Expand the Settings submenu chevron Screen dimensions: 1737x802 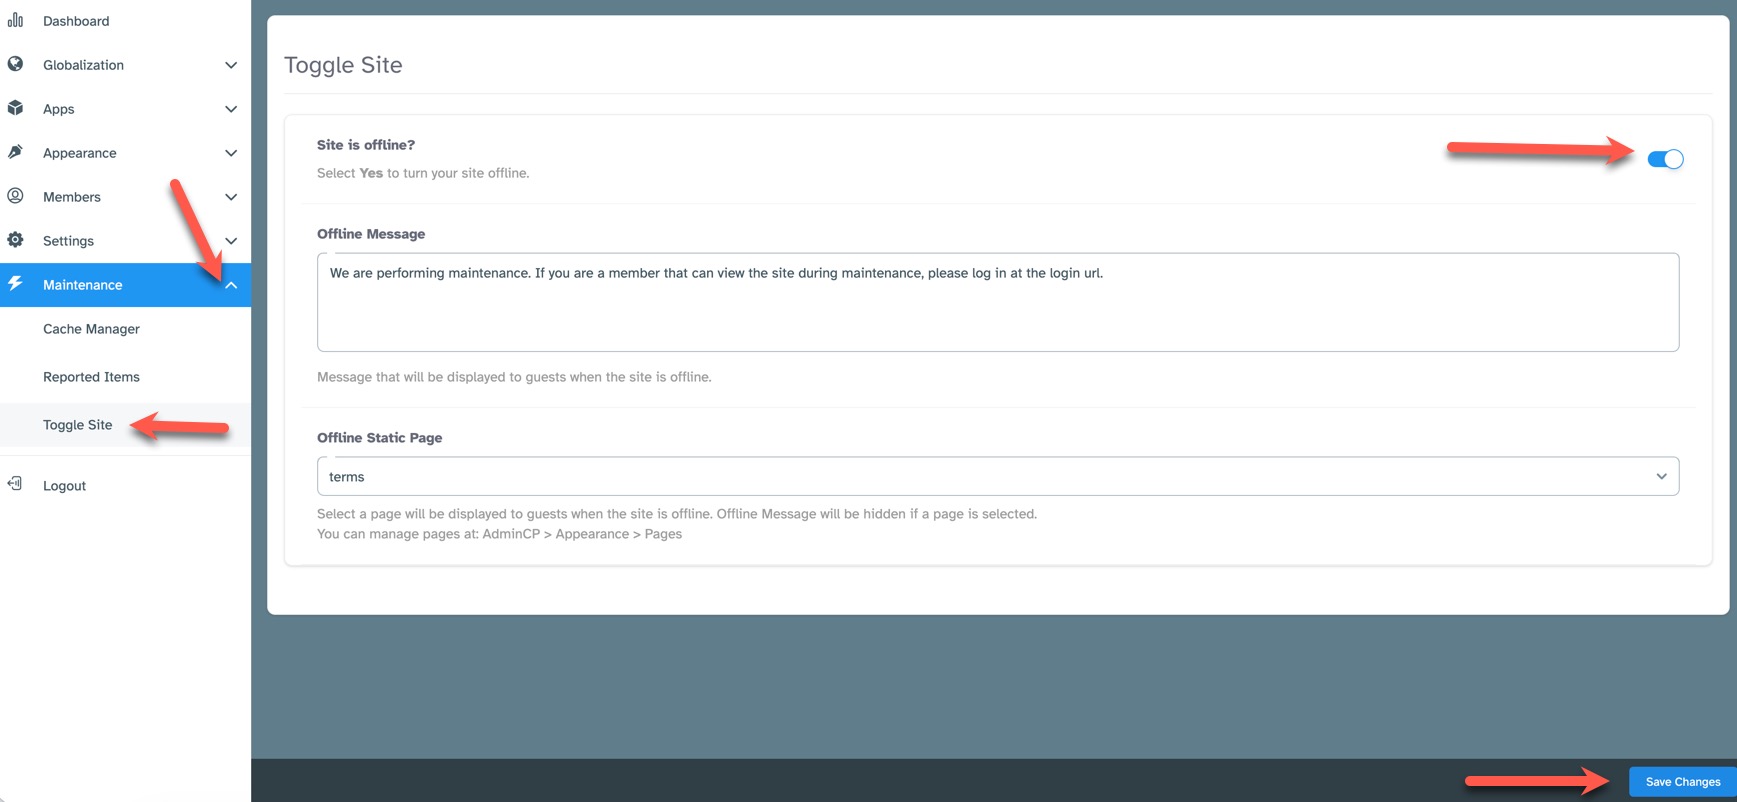231,241
